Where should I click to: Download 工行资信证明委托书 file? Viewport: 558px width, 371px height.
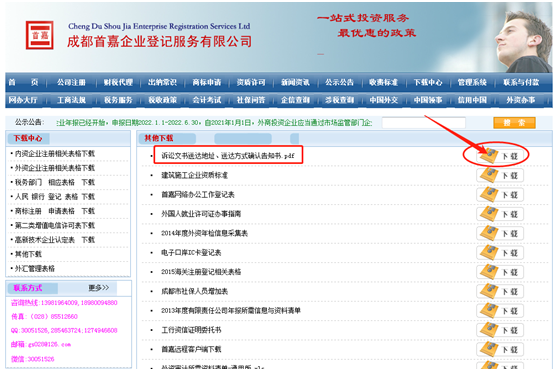click(x=500, y=330)
